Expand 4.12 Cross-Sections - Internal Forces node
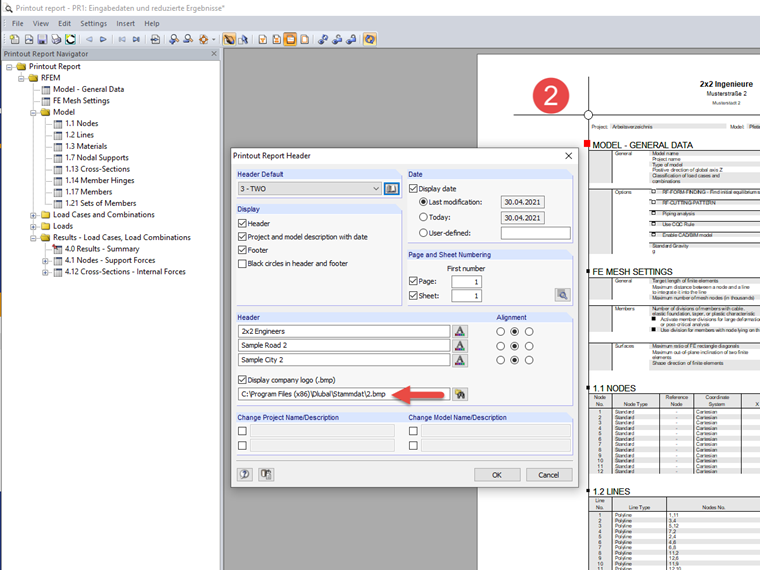Screen dimensions: 760x570 pos(46,272)
